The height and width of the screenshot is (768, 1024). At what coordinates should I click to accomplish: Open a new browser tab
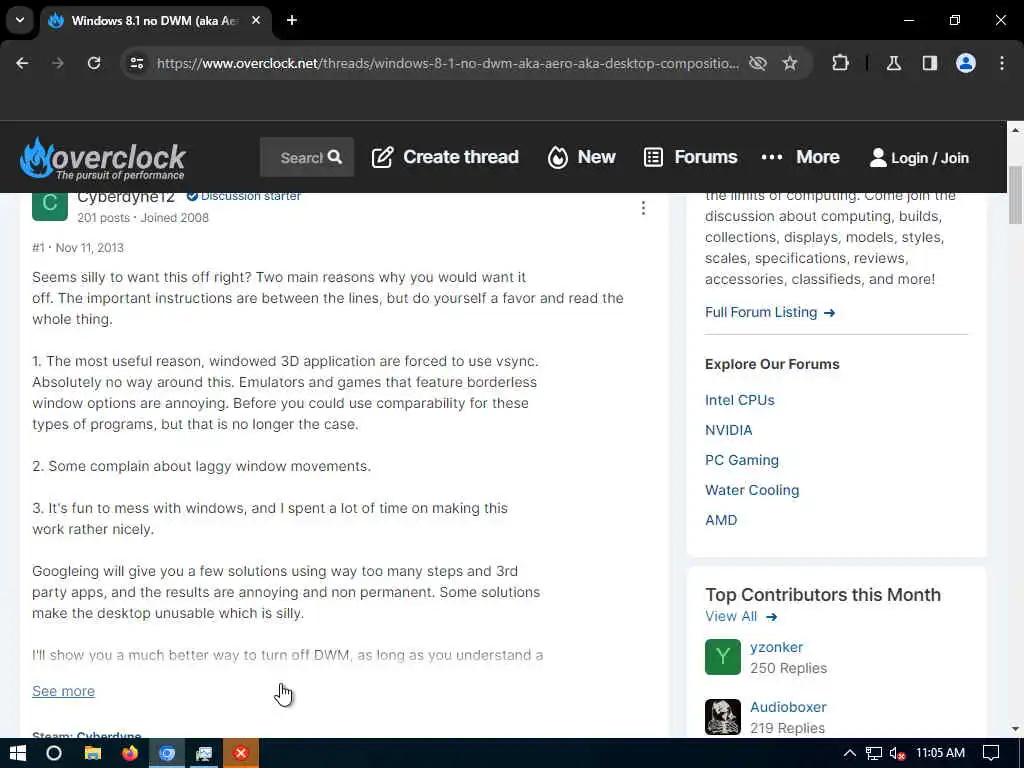point(292,20)
